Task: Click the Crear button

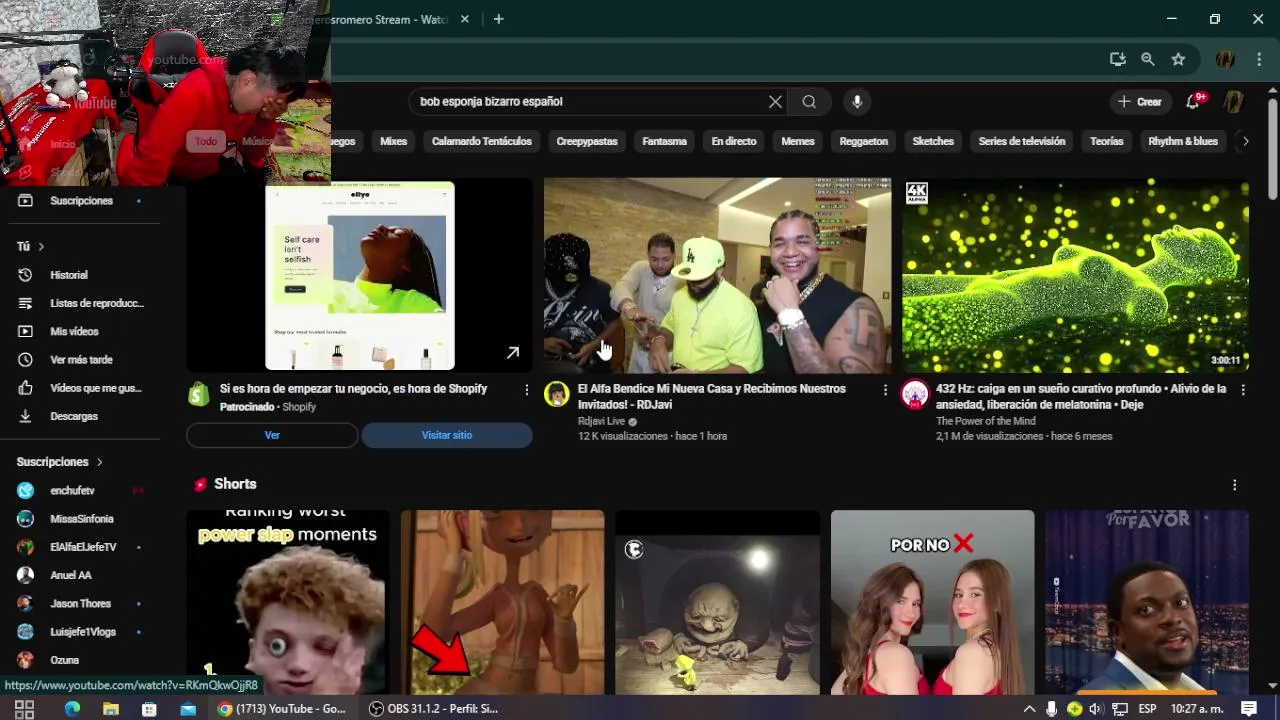Action: click(x=1140, y=101)
